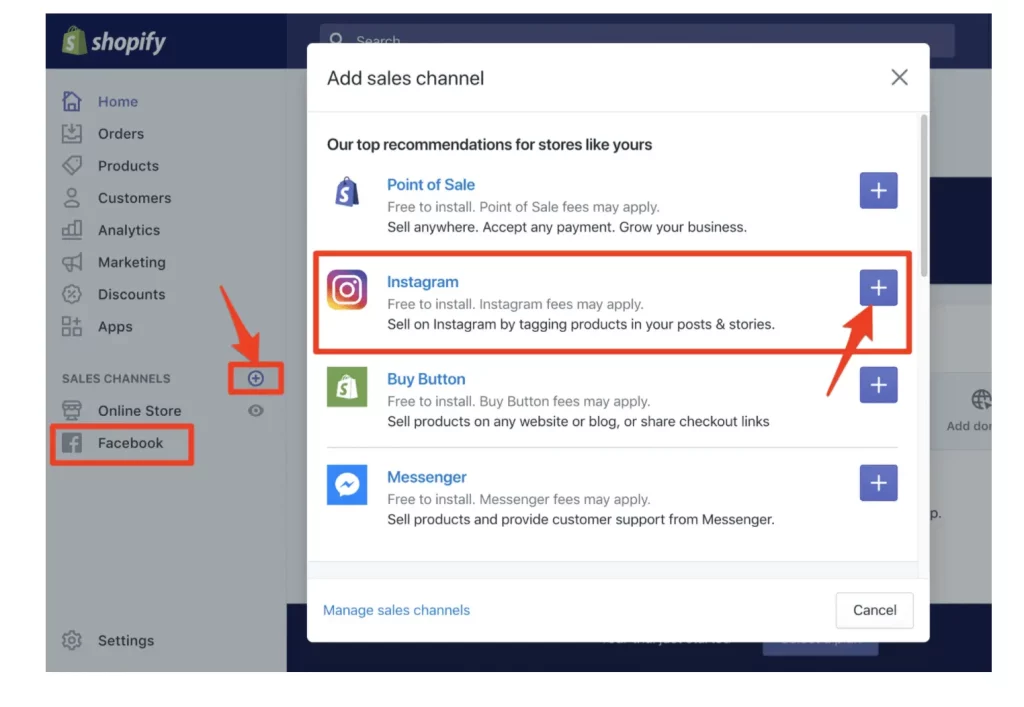Image resolution: width=1024 pixels, height=707 pixels.
Task: Click the Search field in top bar
Action: point(637,39)
